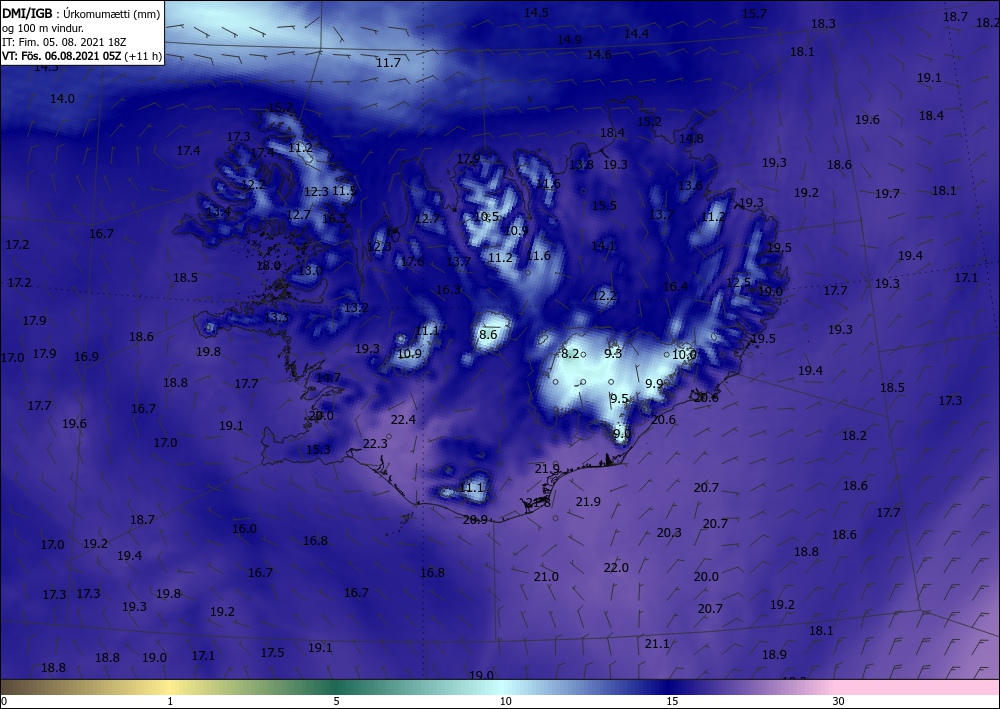The width and height of the screenshot is (1000, 709).
Task: Click the value 9.3 over the glacier
Action: (613, 353)
